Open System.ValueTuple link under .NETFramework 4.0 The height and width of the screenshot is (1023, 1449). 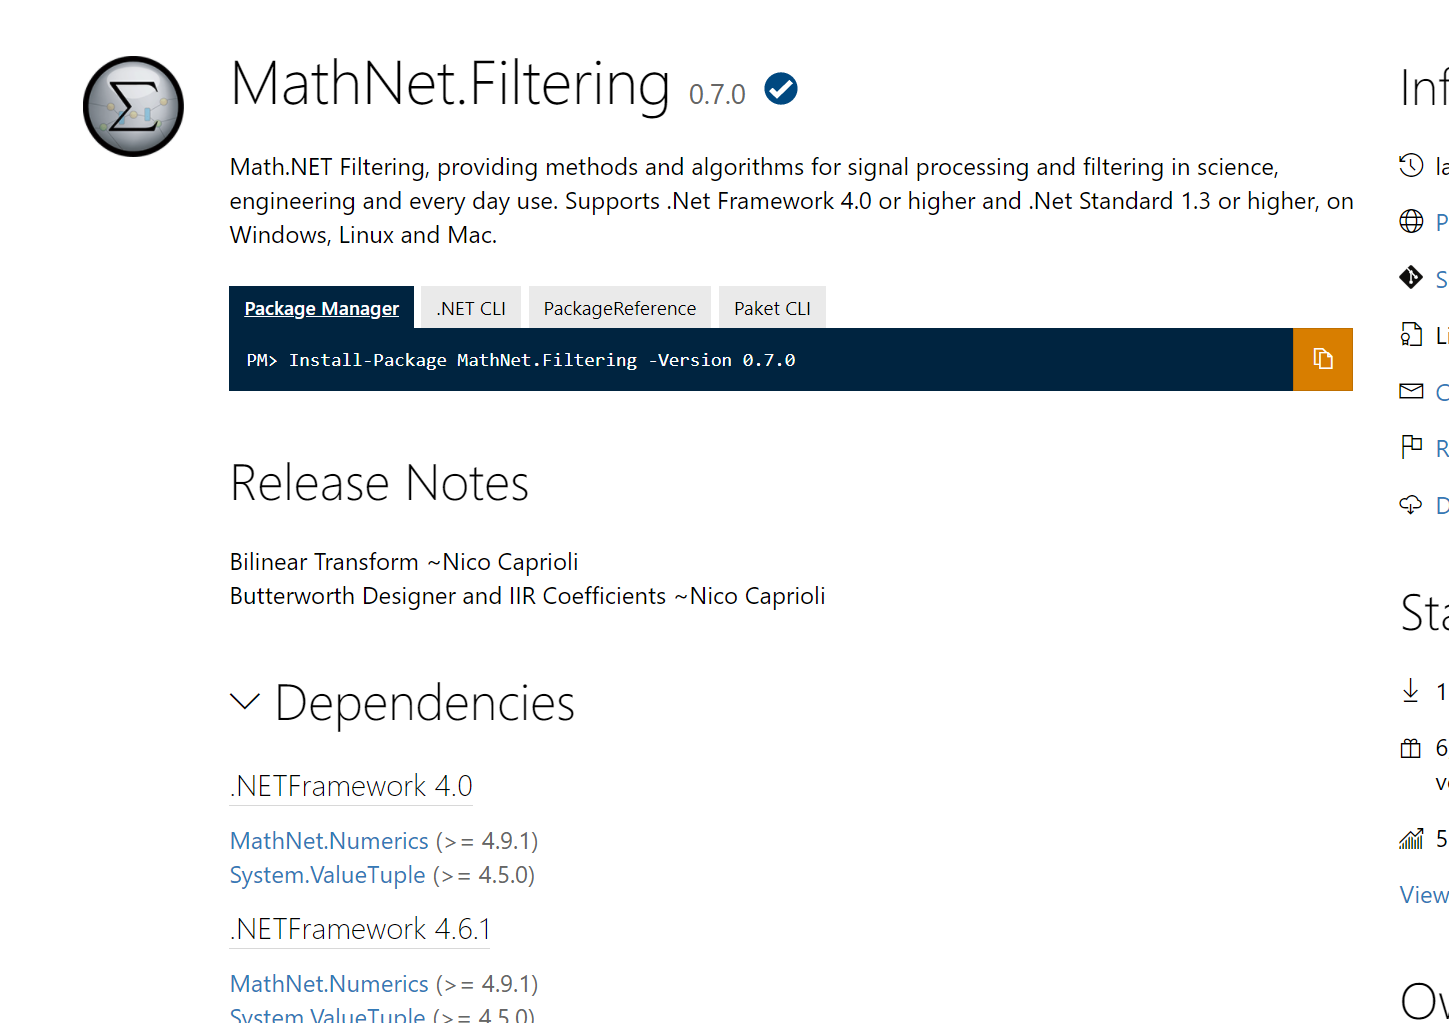(327, 875)
